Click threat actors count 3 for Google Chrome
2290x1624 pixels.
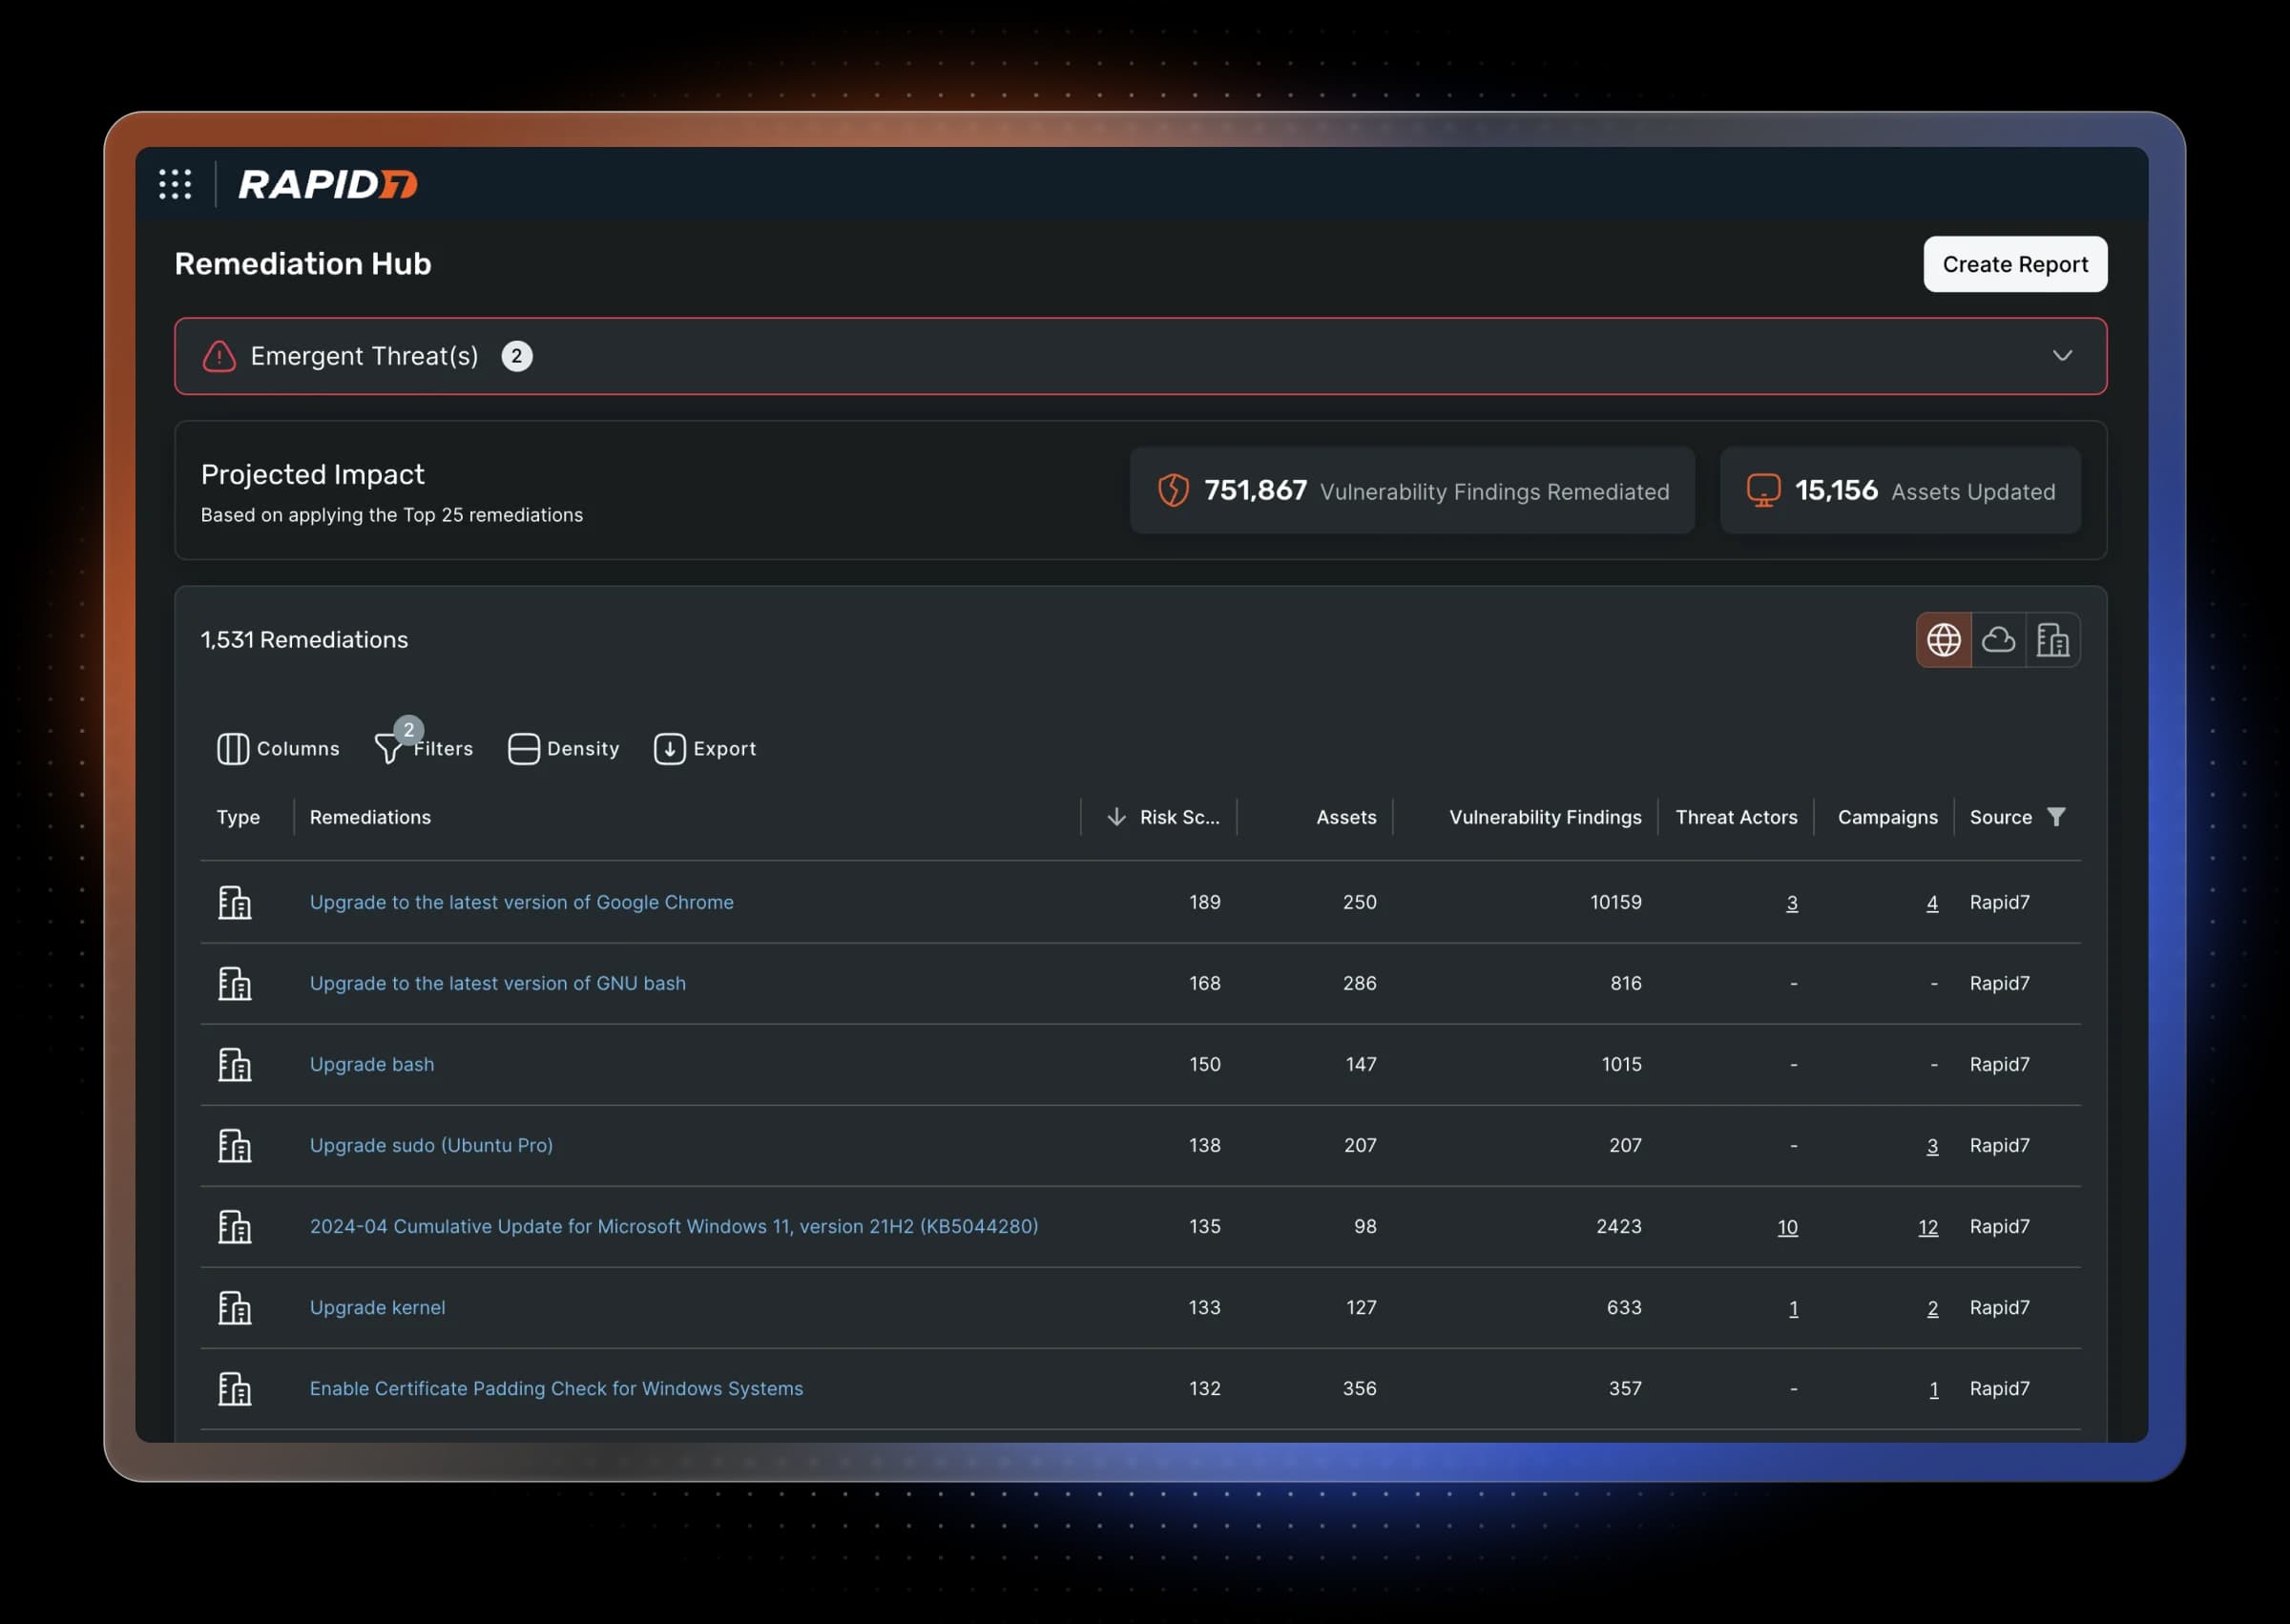[1792, 903]
